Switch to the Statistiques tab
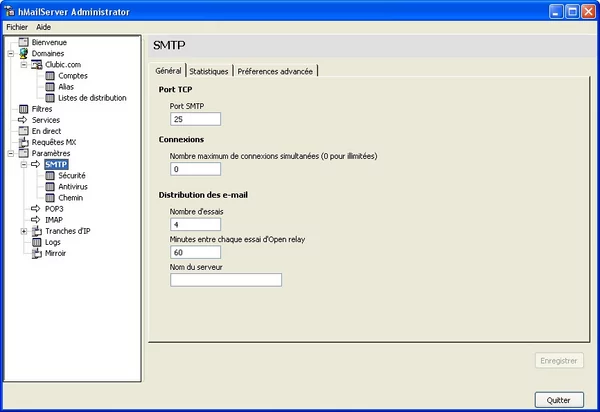600x412 pixels. pyautogui.click(x=209, y=71)
